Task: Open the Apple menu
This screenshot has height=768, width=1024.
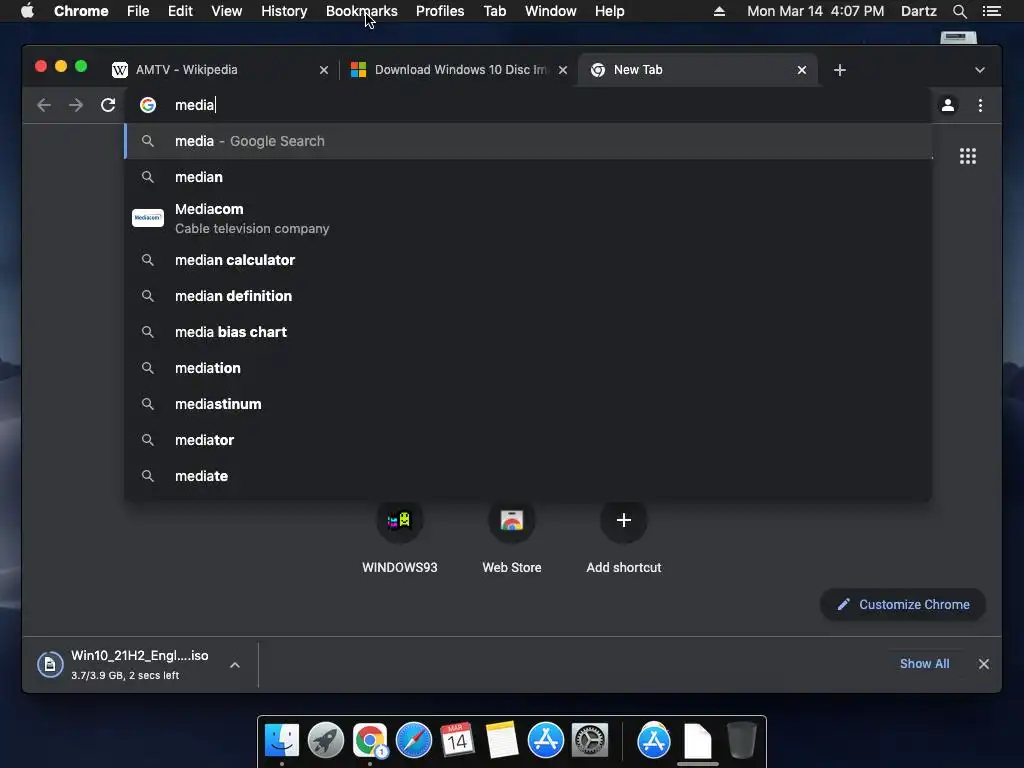Action: tap(27, 11)
